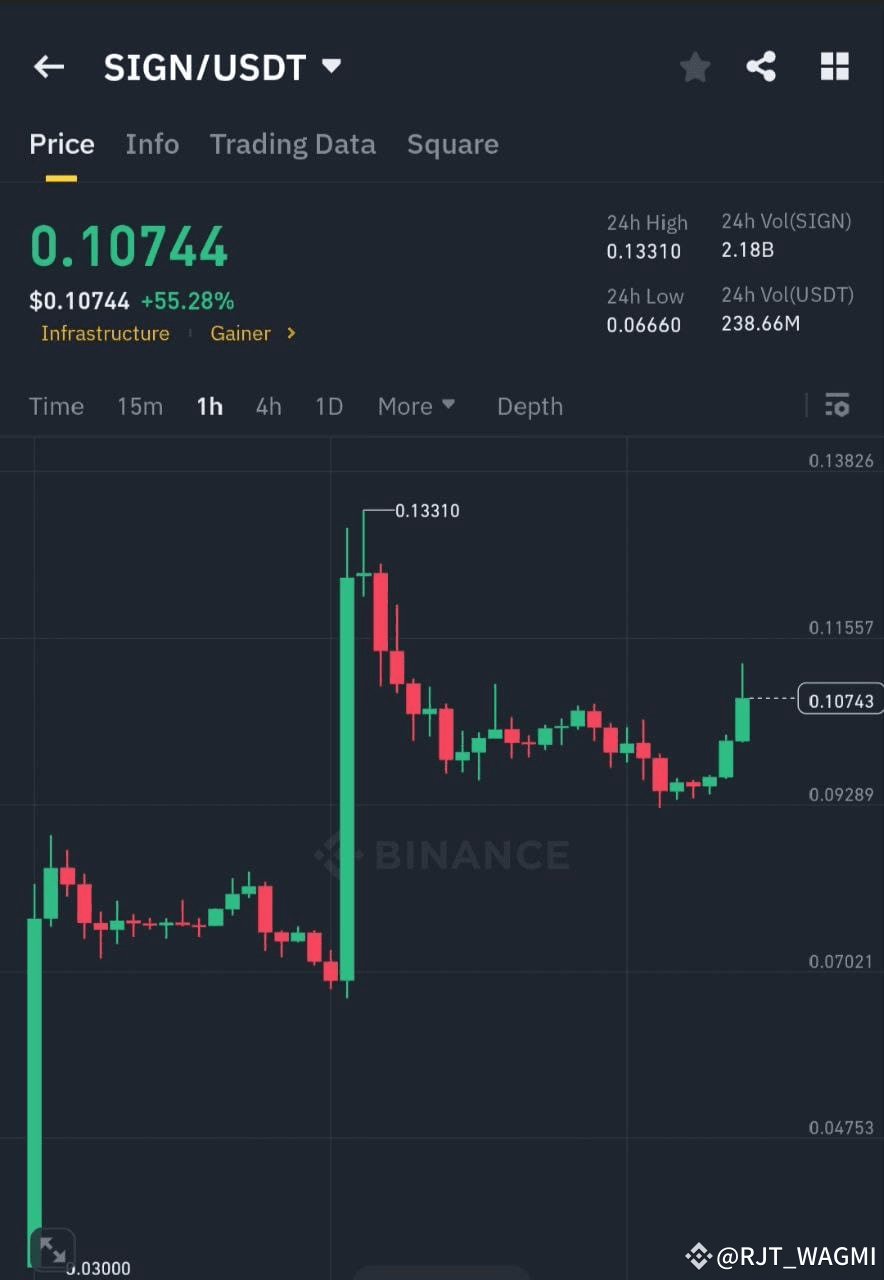Tap the 24h High value 0.13310
884x1280 pixels.
click(x=644, y=251)
